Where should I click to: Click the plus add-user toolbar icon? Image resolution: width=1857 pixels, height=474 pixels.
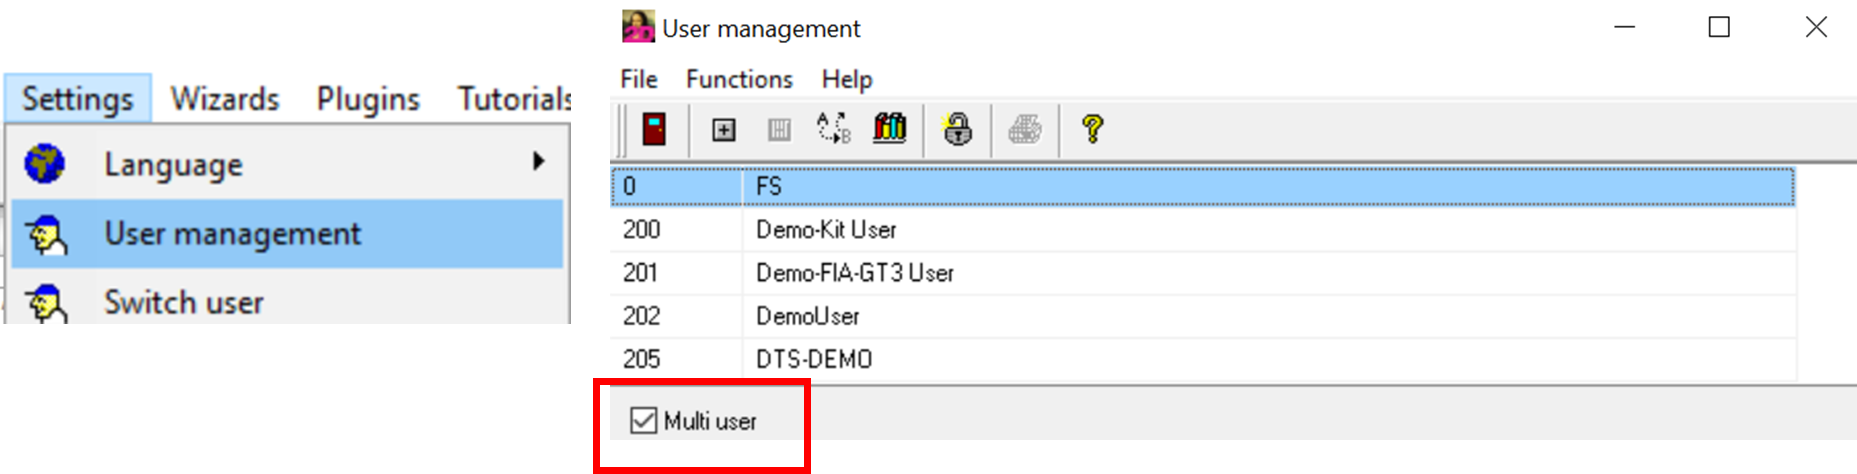(x=723, y=130)
